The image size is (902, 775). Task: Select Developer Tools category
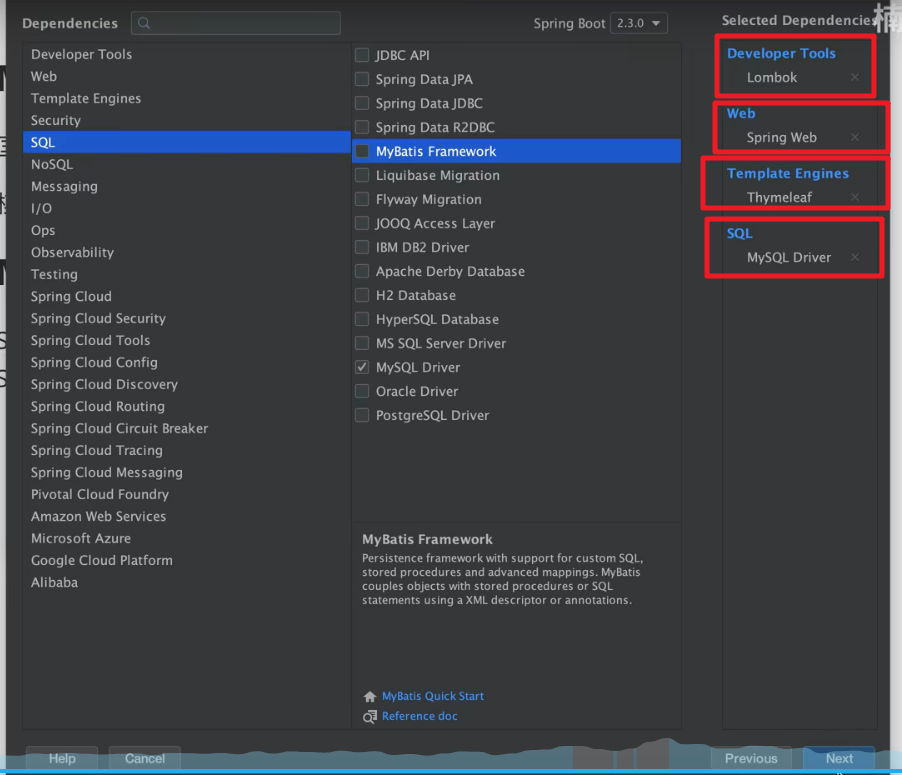(186, 54)
